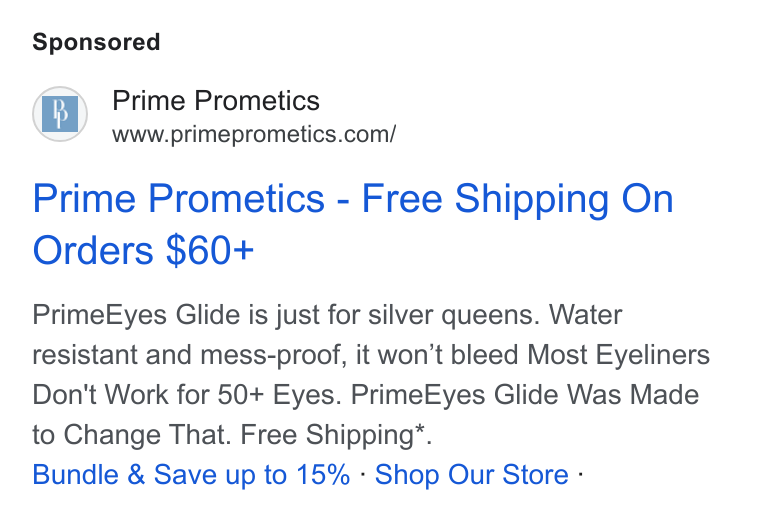
Task: Click the Prime Prometics logo icon
Action: (x=60, y=114)
